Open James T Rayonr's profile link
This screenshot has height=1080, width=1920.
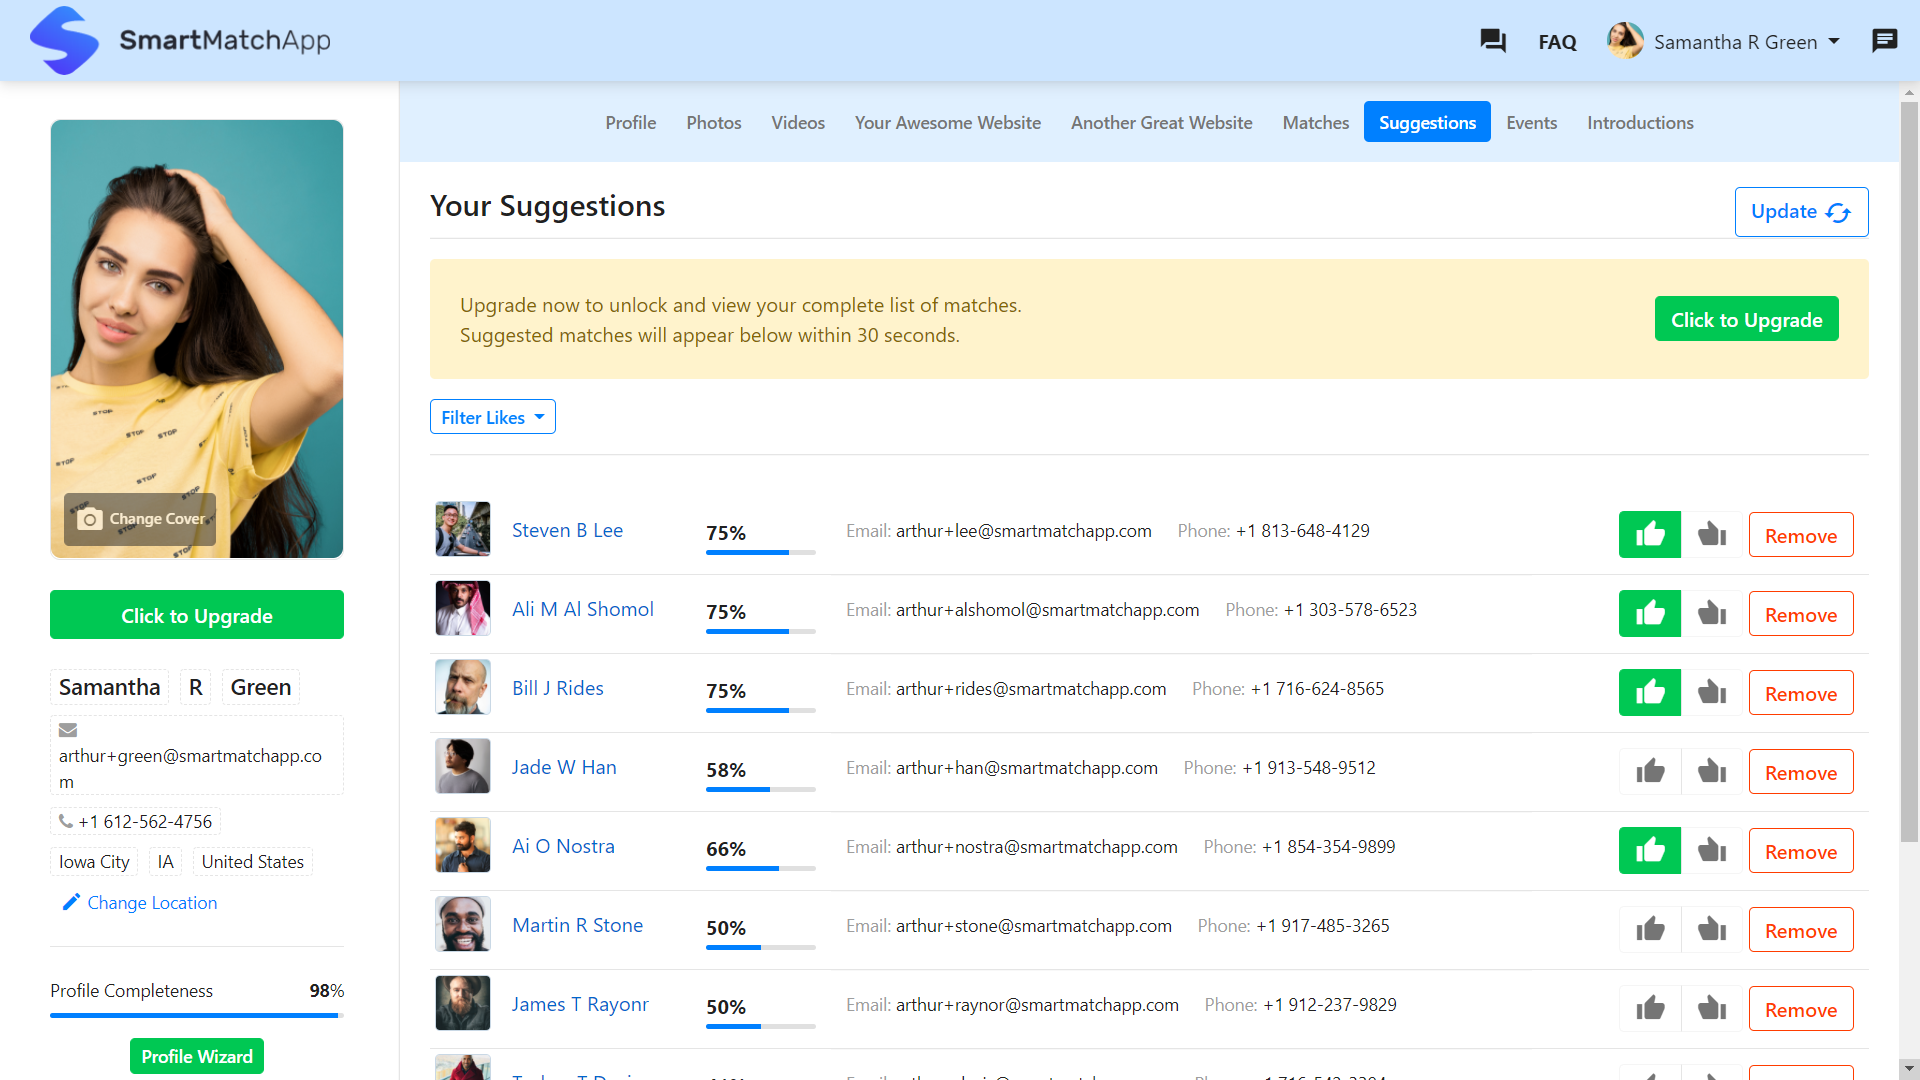click(580, 1004)
